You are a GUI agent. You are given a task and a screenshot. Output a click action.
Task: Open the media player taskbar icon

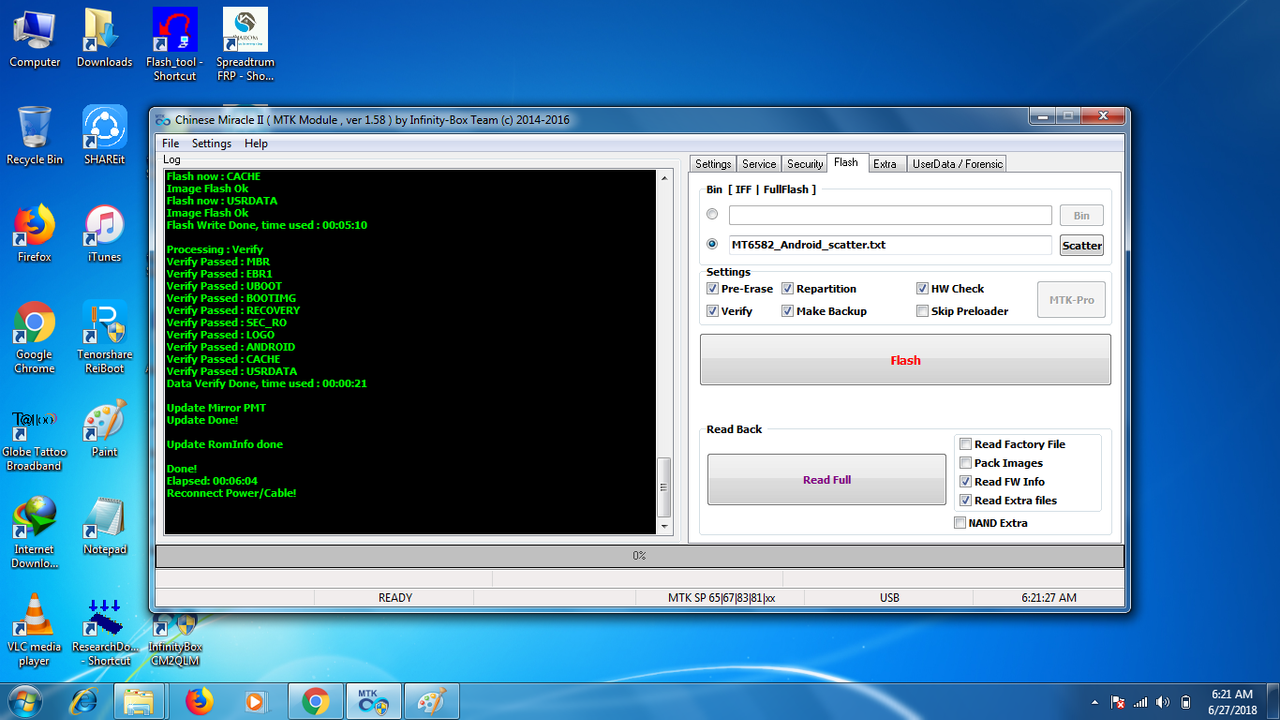point(255,701)
